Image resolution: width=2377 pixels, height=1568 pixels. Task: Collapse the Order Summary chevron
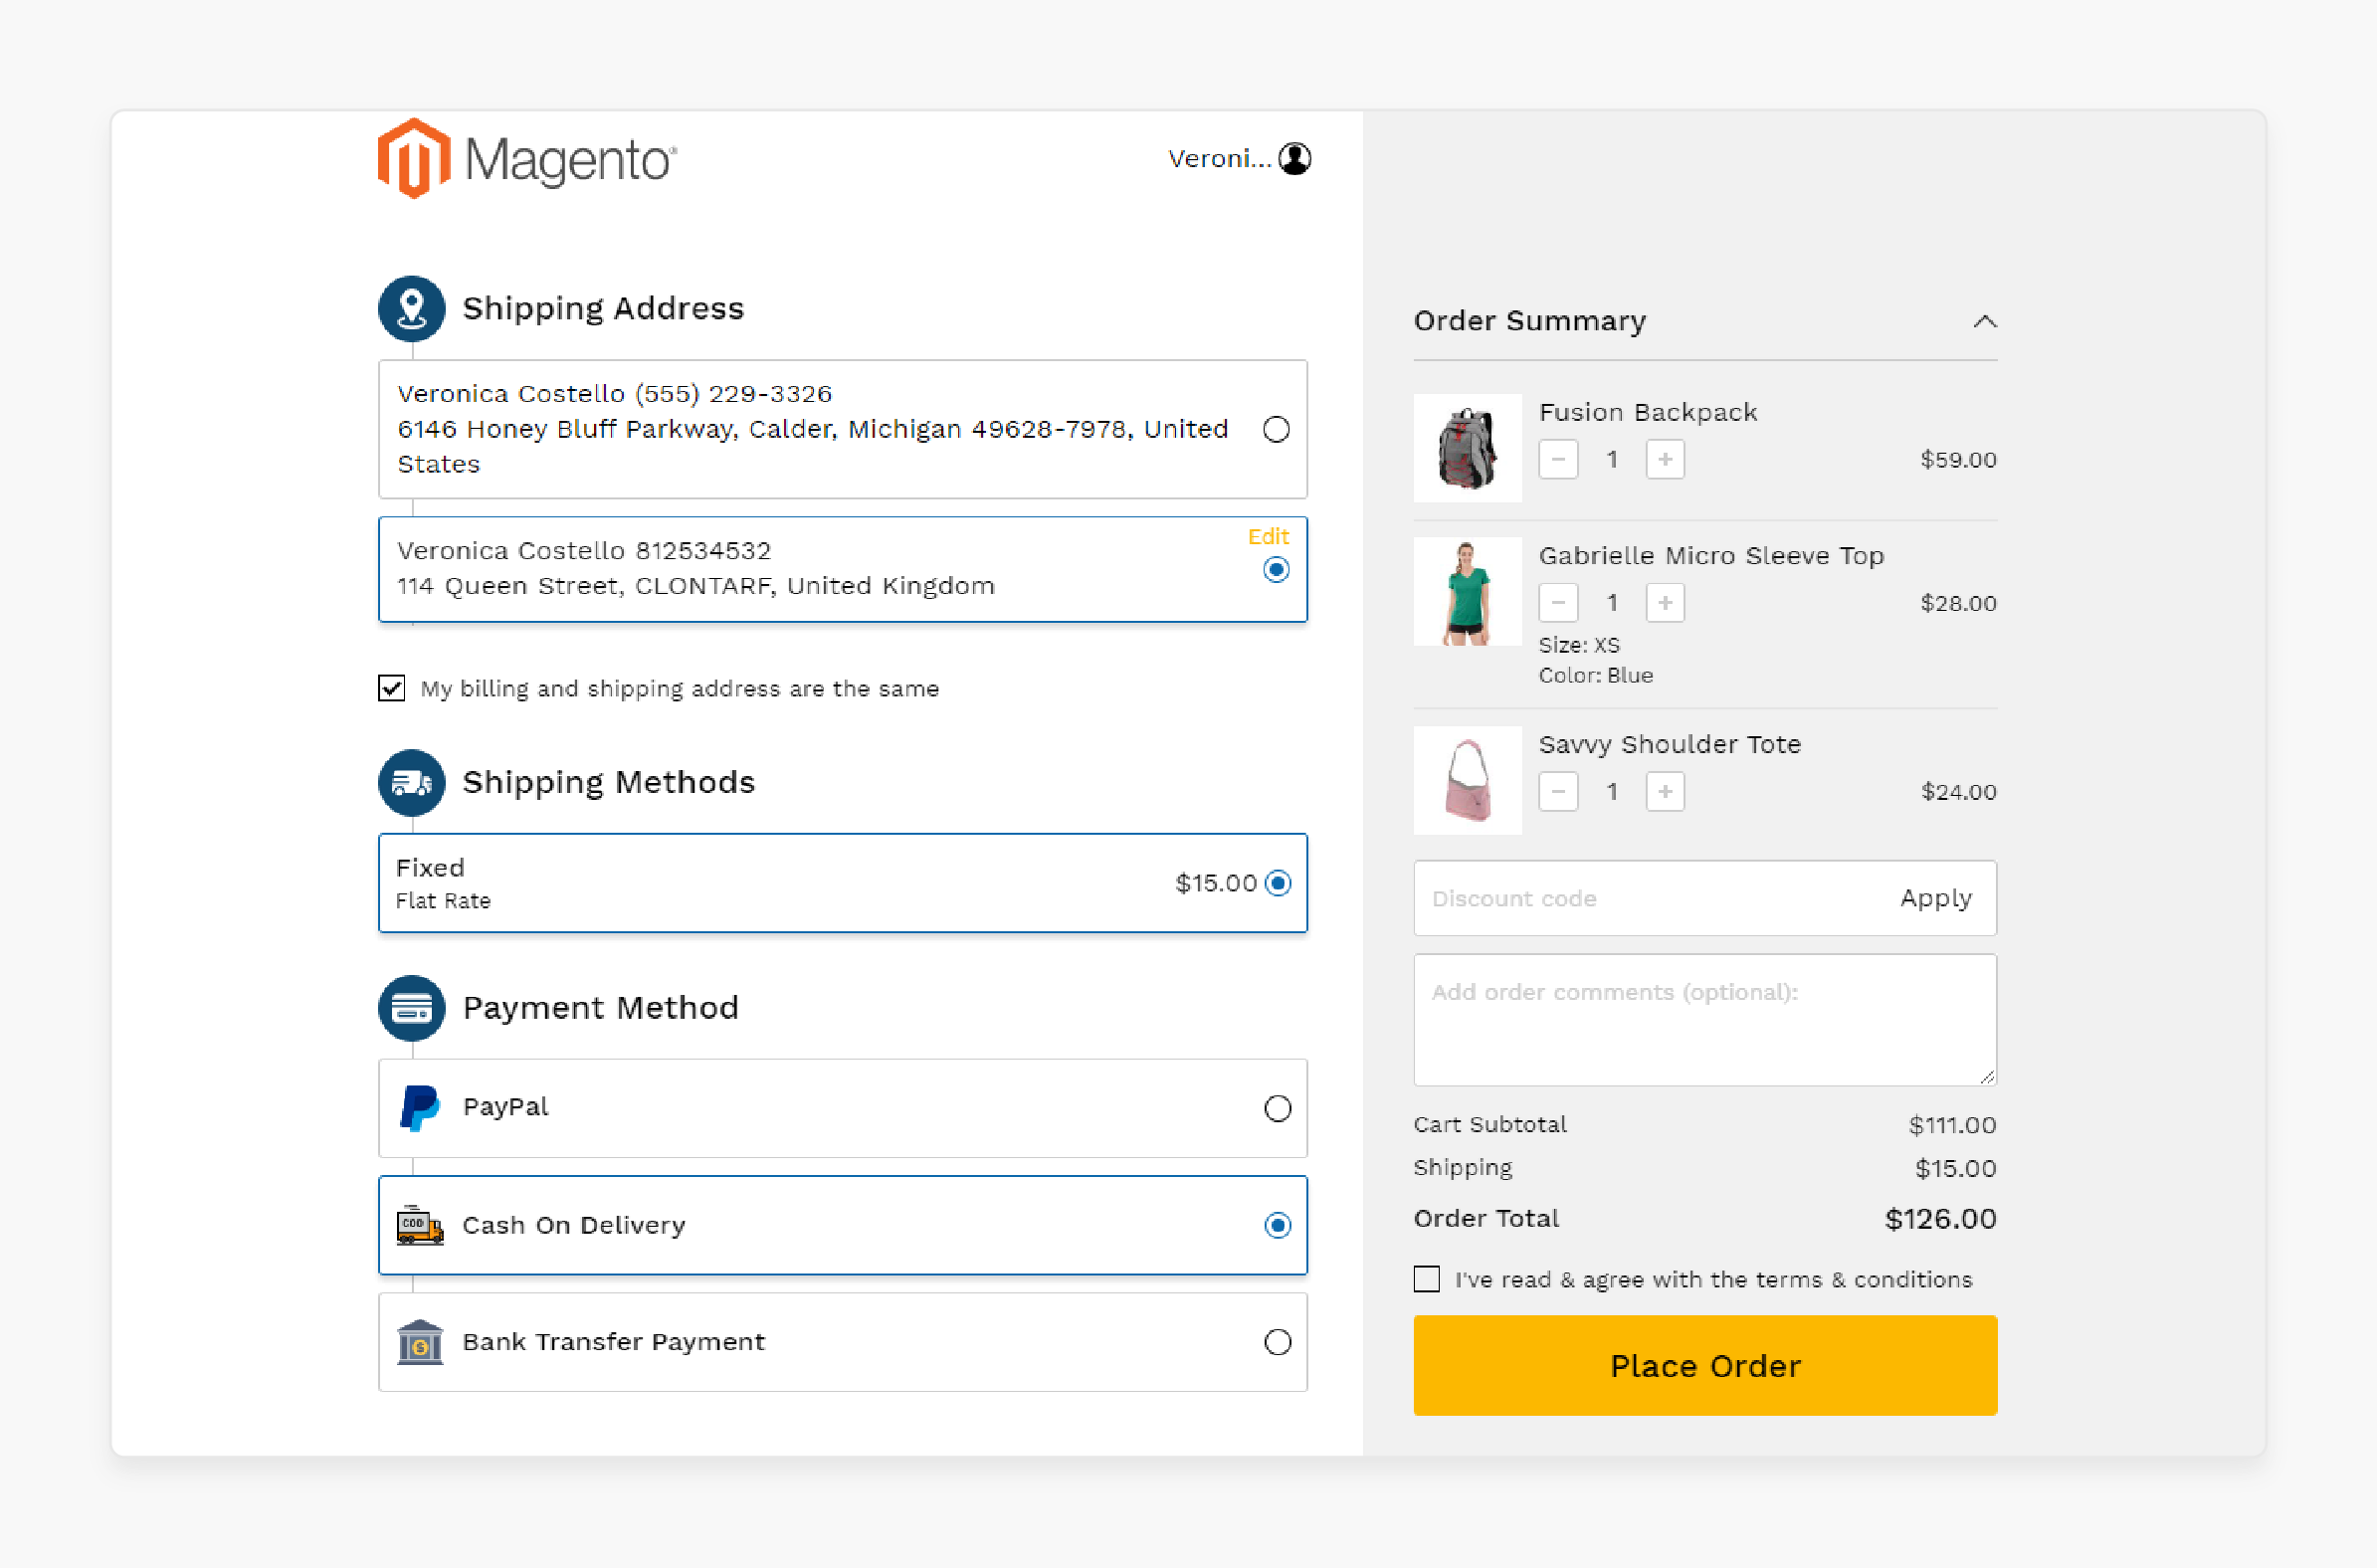coord(1985,321)
